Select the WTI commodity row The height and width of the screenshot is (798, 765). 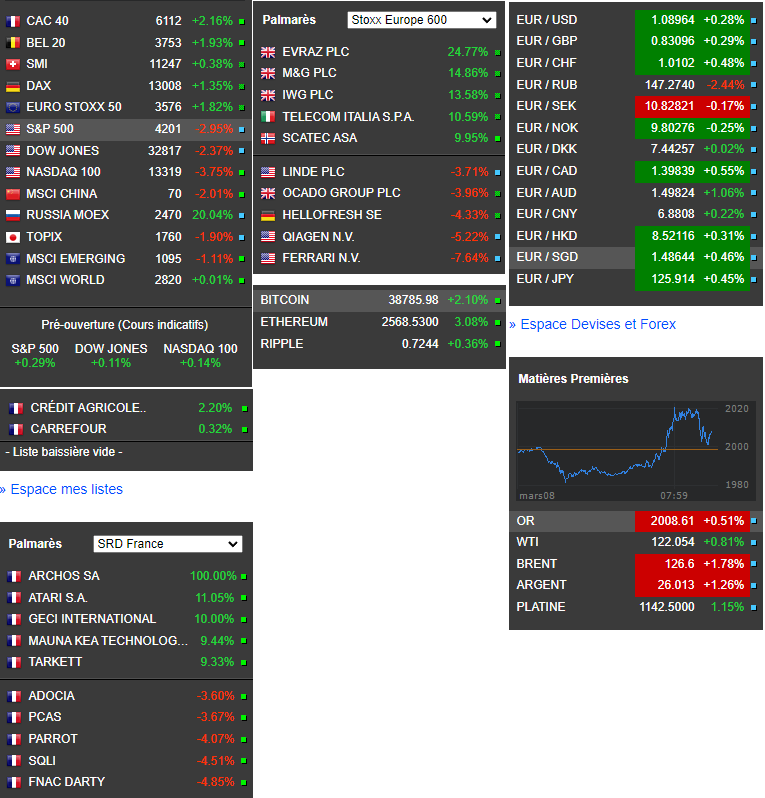[x=636, y=542]
